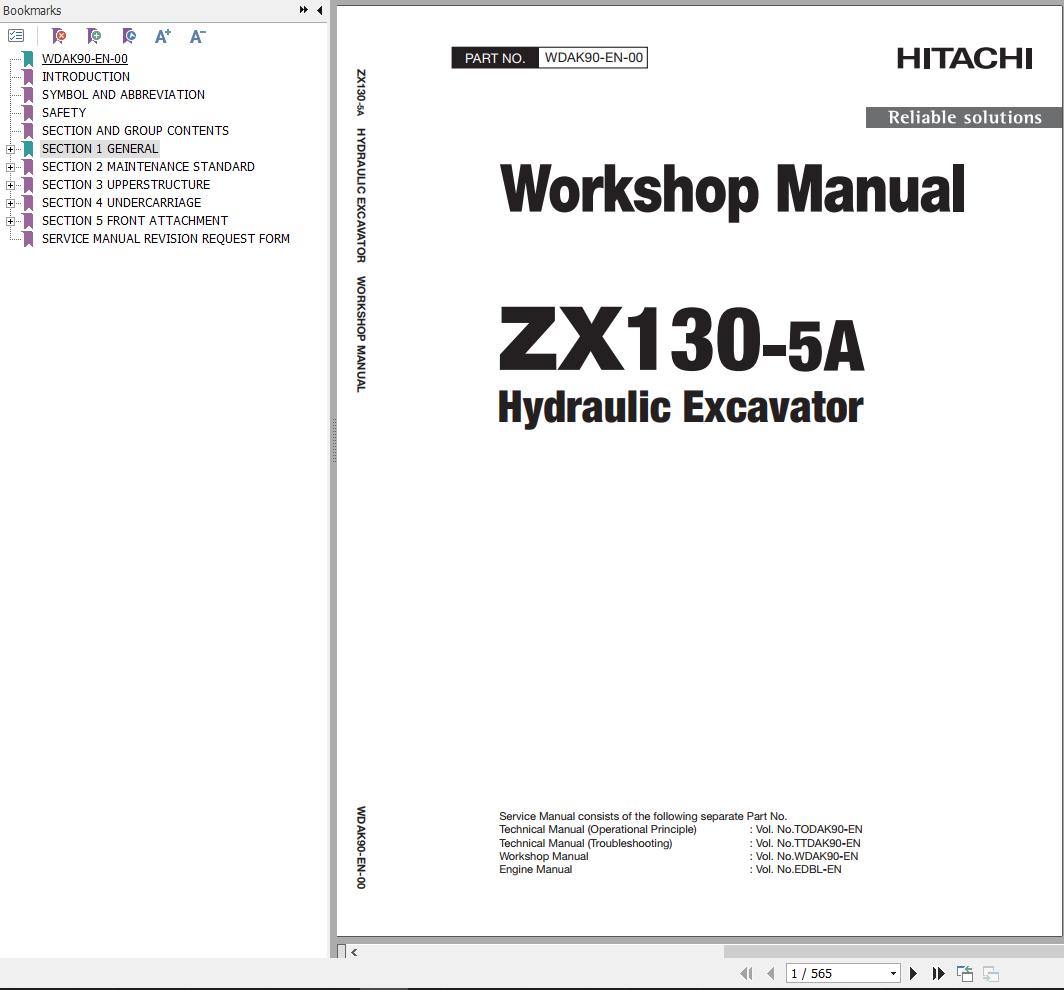Click the bookmark icon beside SAFETY
The height and width of the screenshot is (990, 1064).
point(28,113)
